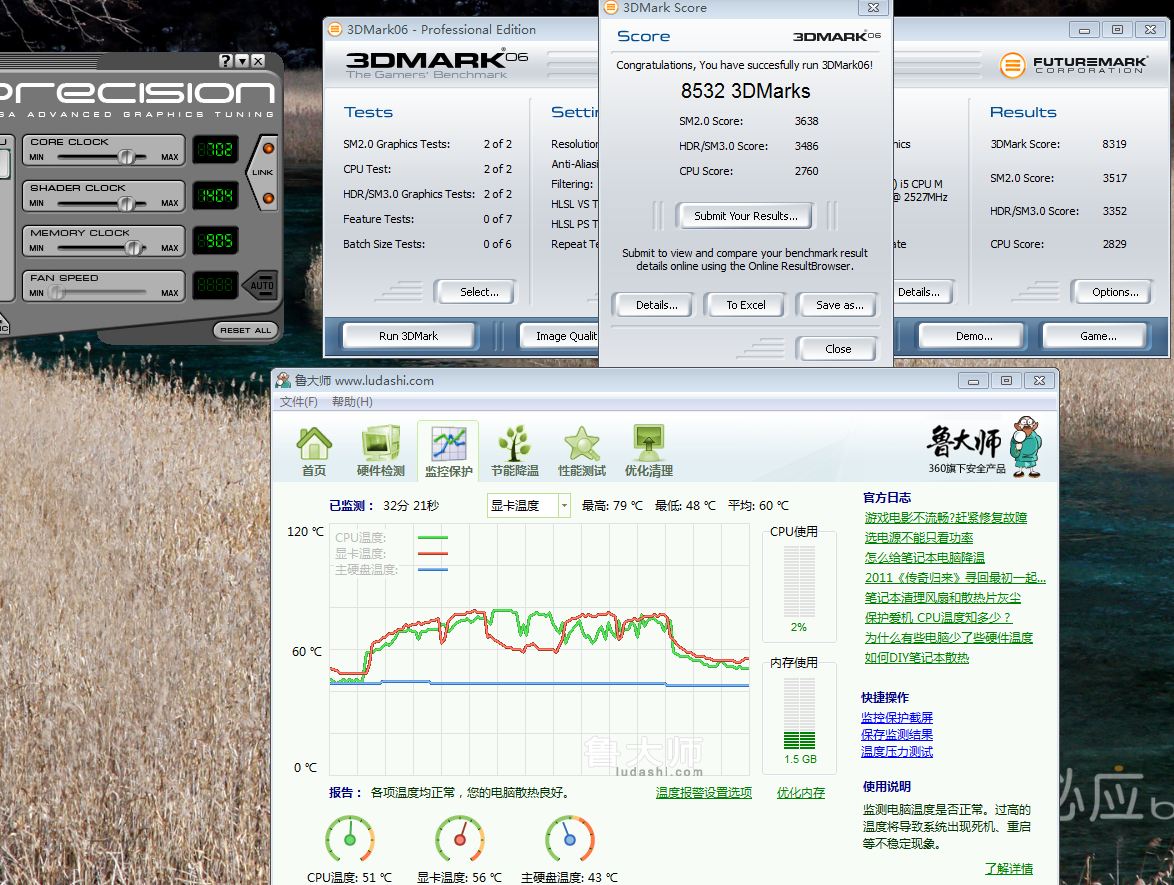Click the Core Clock value readout
1174x885 pixels.
216,149
